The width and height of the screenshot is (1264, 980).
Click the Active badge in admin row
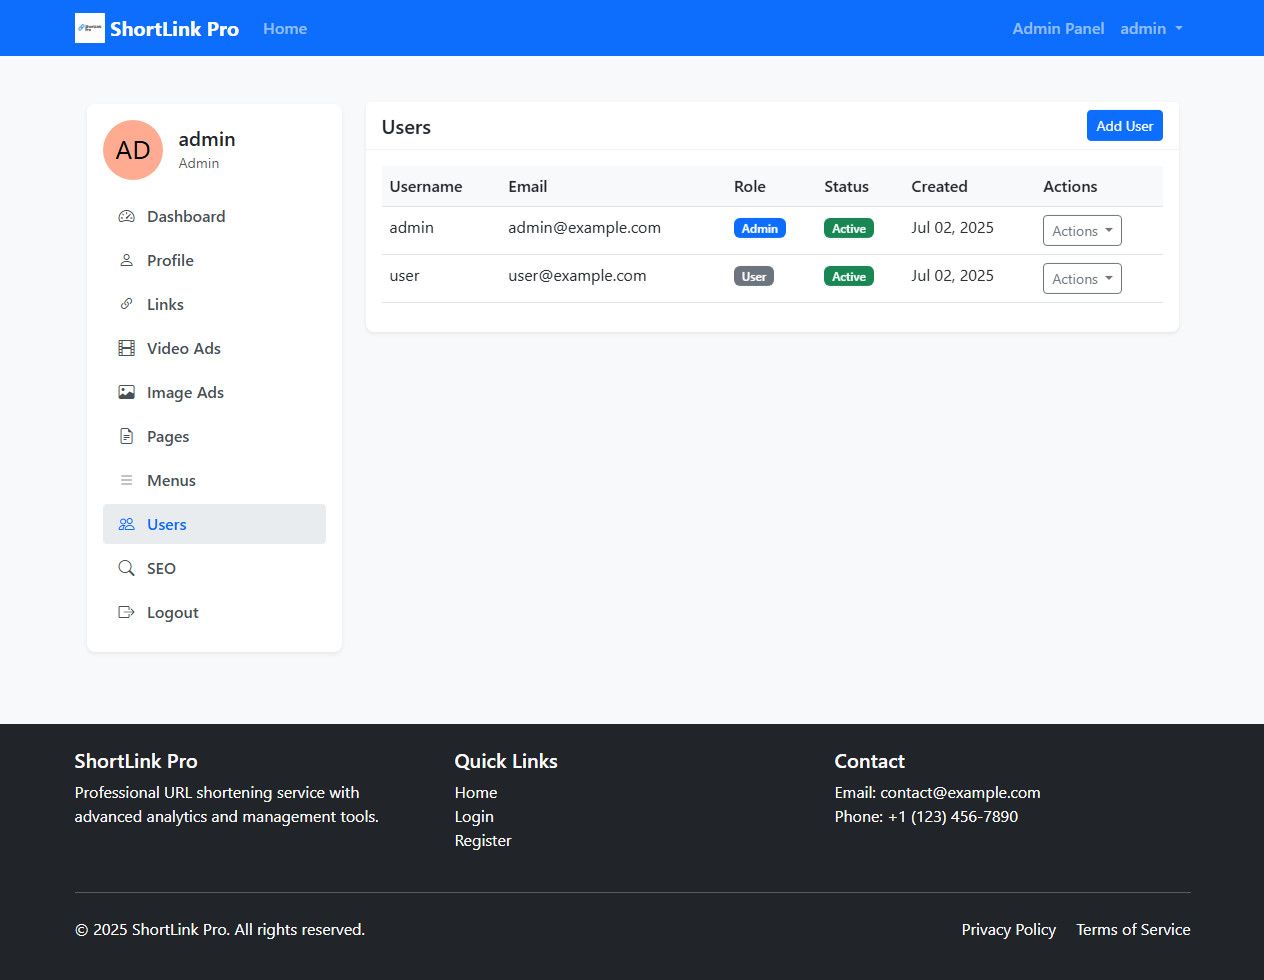click(849, 228)
